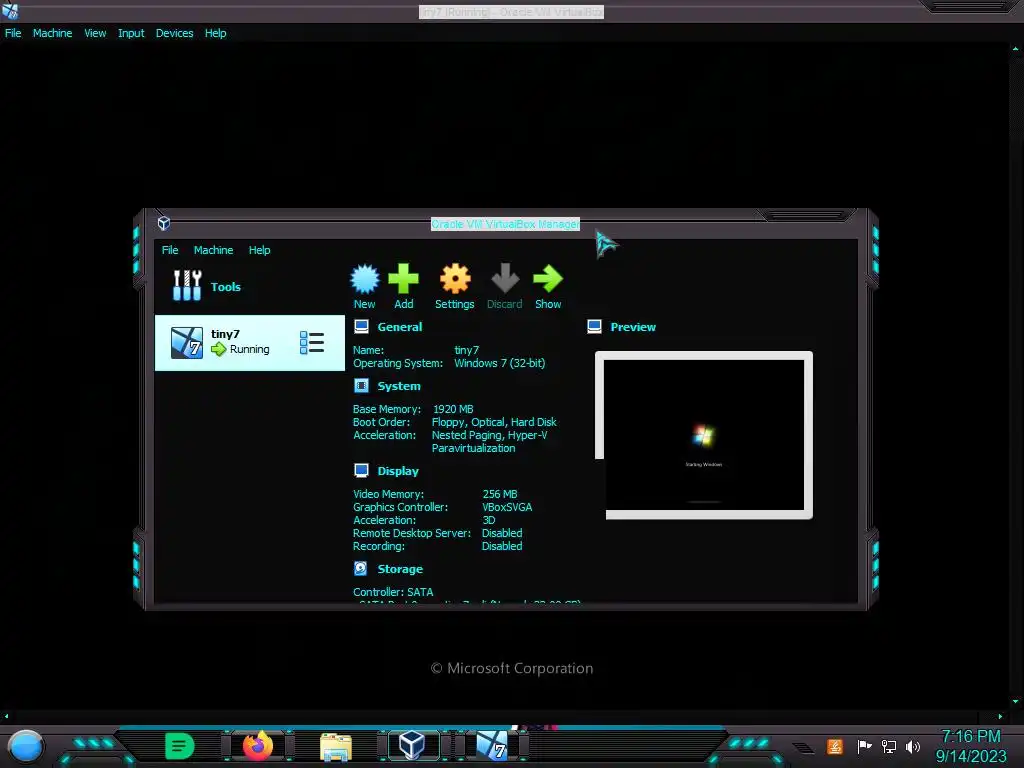Click the green Add machine icon
Screen dimensions: 1024x768
[404, 279]
